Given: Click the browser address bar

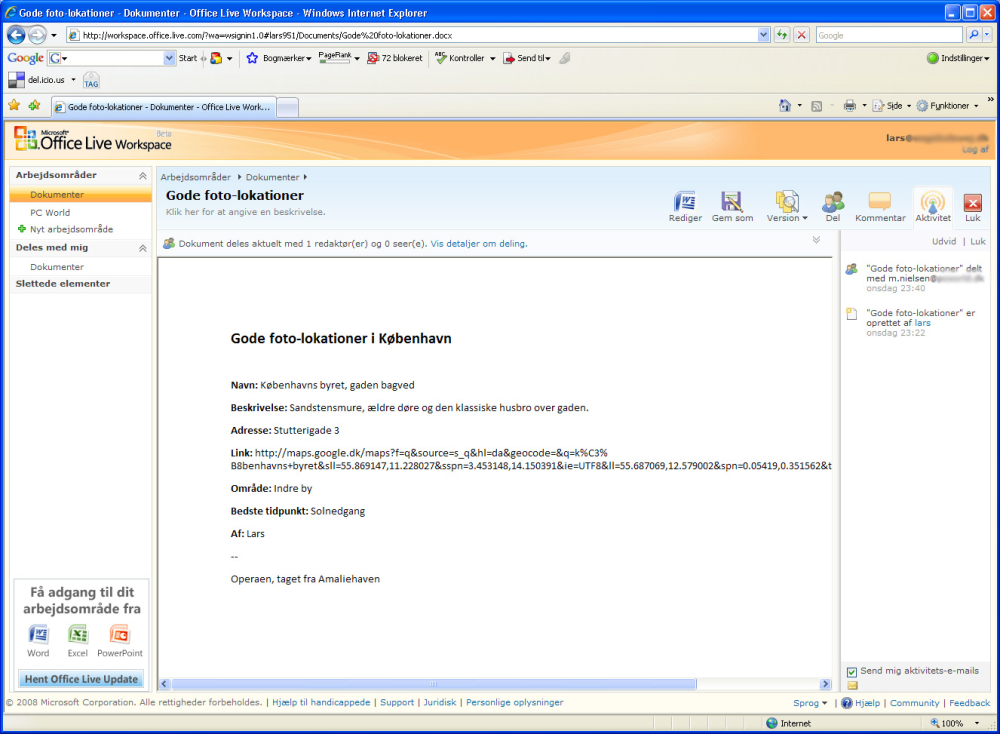Looking at the screenshot, I should [410, 35].
